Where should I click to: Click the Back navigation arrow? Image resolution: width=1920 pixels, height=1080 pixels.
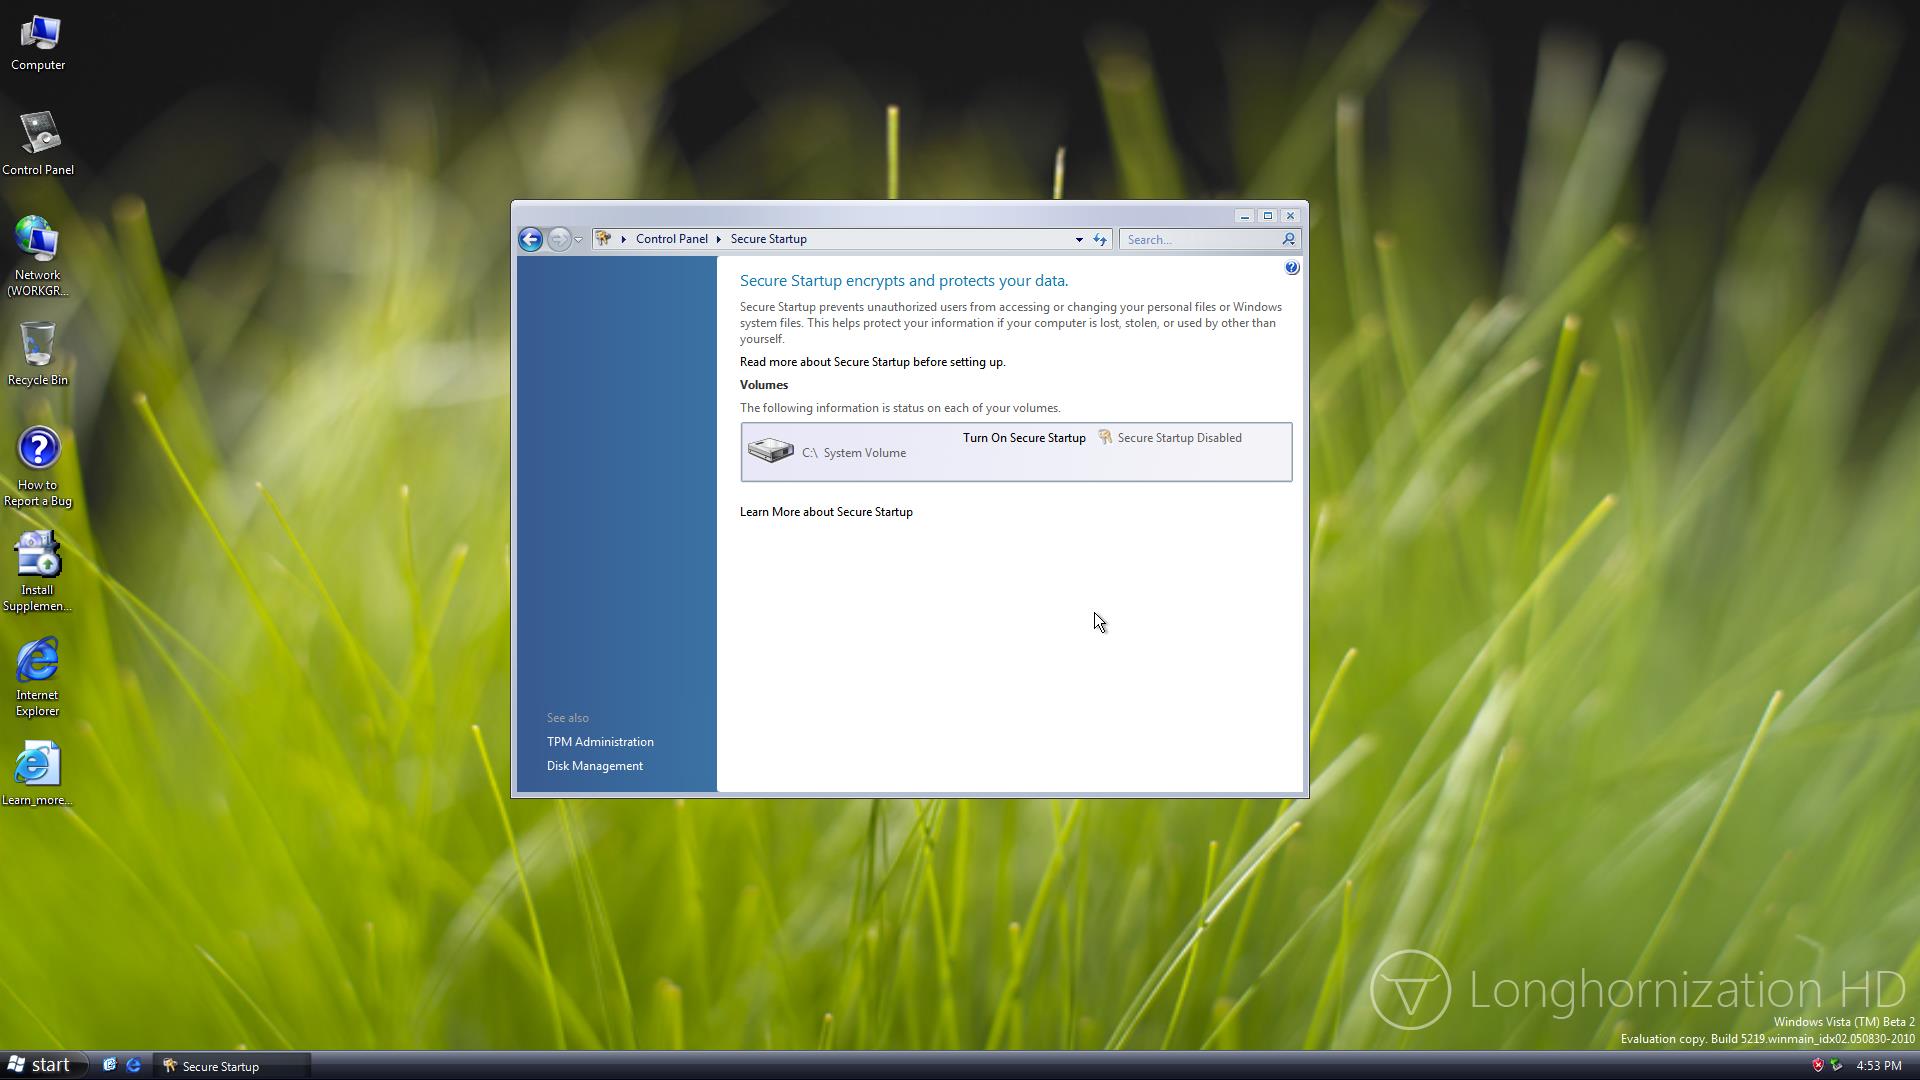(x=530, y=239)
